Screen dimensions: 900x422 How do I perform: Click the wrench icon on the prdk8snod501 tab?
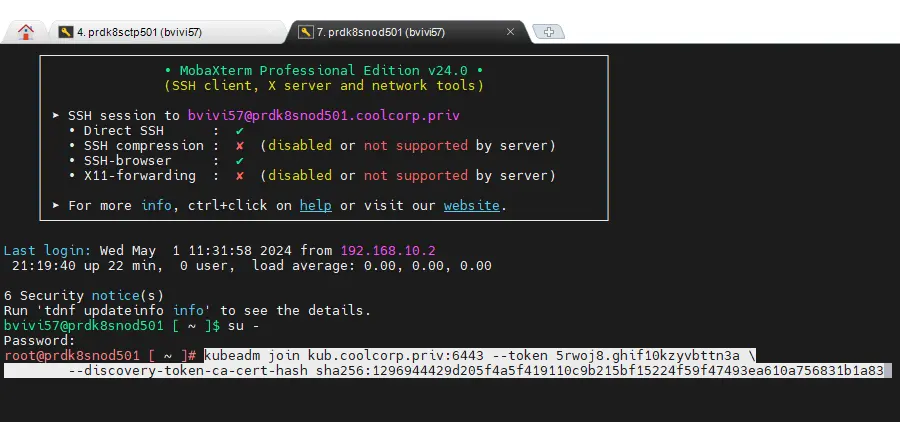304,32
